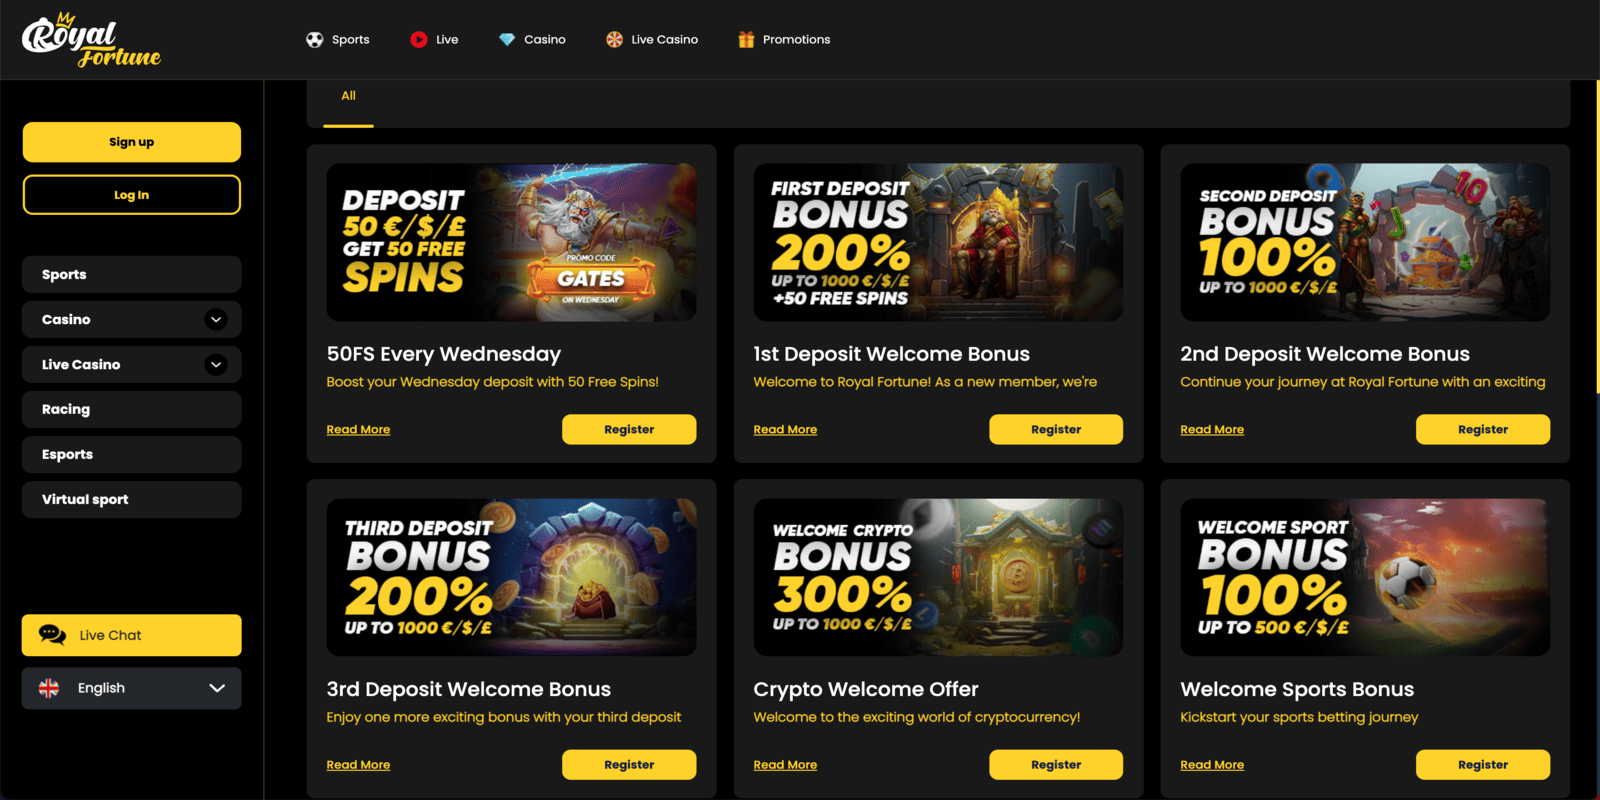Expand the Live Casino sidebar chevron
Image resolution: width=1600 pixels, height=800 pixels.
coord(216,365)
